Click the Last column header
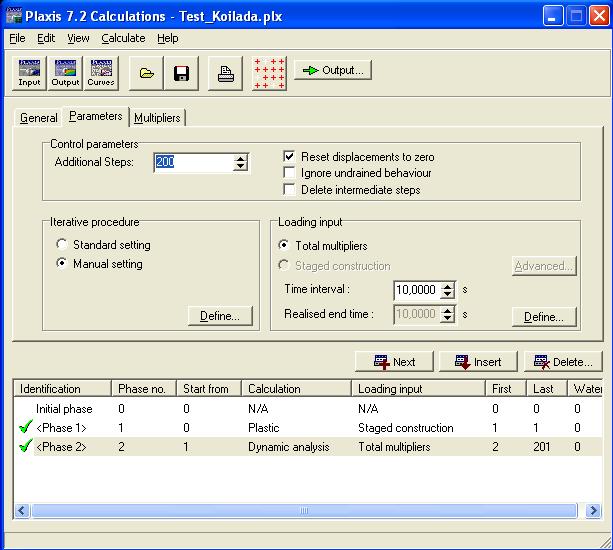Viewport: 613px width, 550px height. pyautogui.click(x=547, y=389)
